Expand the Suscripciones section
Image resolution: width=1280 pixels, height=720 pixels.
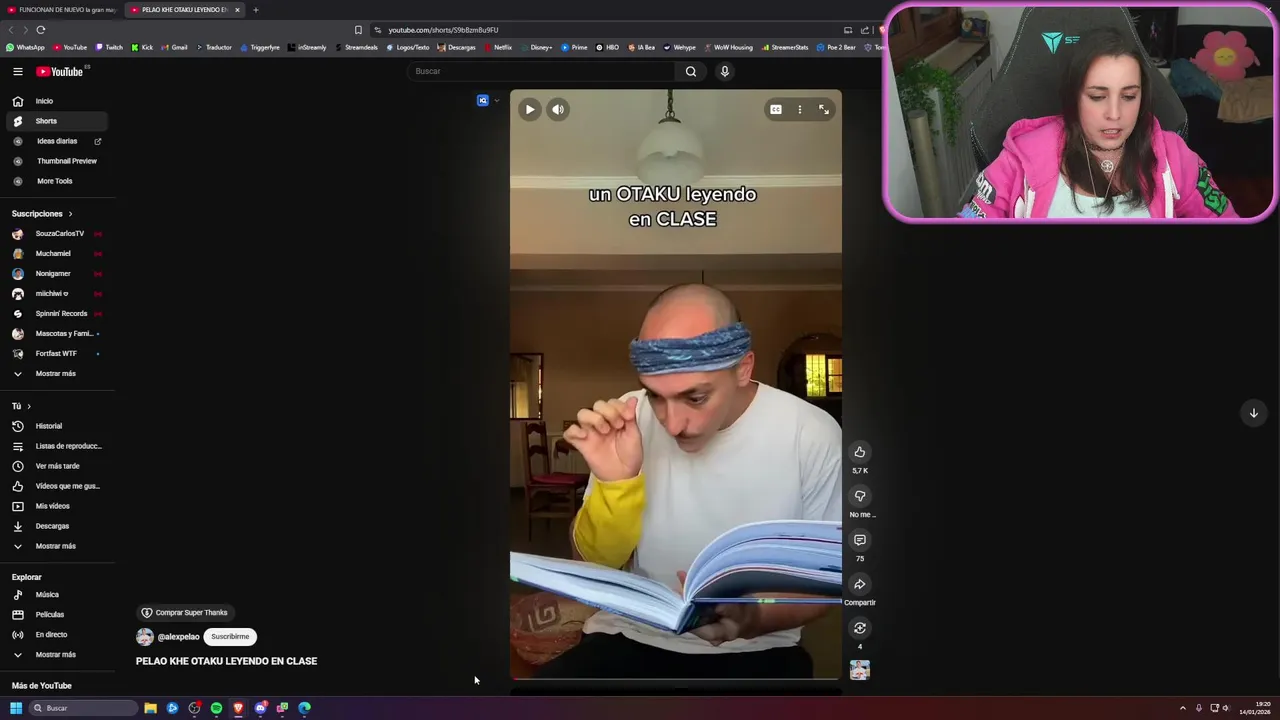click(x=43, y=214)
